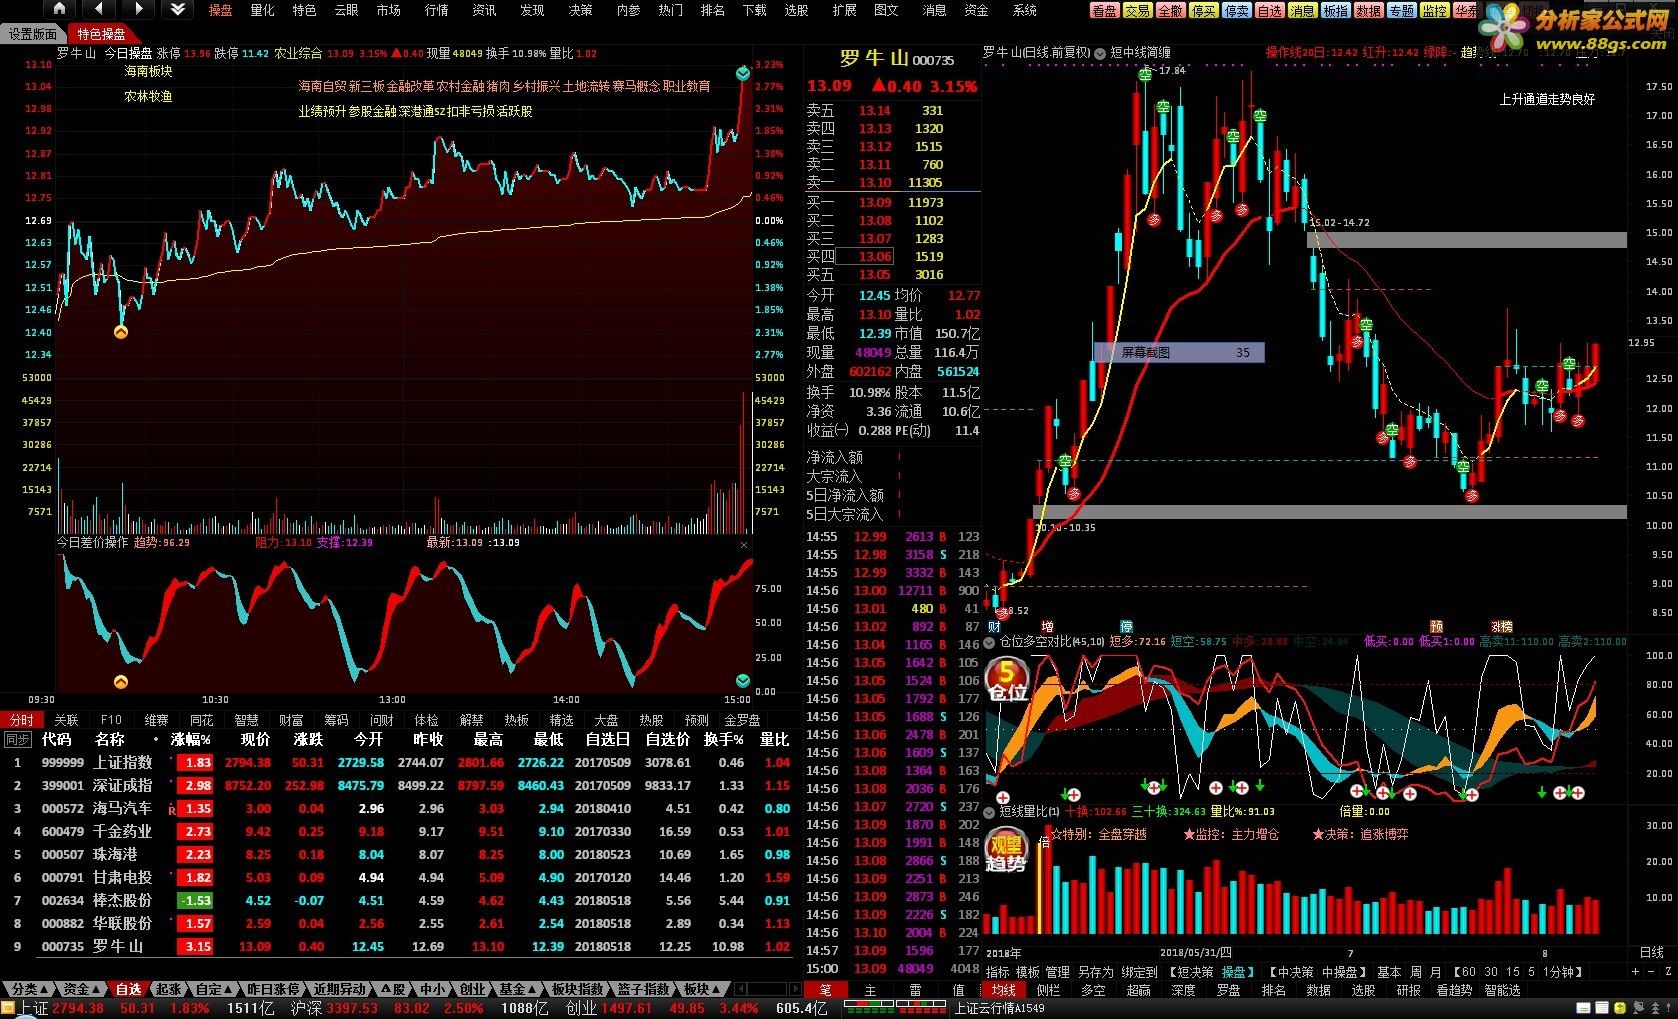The height and width of the screenshot is (1019, 1678).
Task: Switch to the 设置版面 tab
Action: (33, 34)
